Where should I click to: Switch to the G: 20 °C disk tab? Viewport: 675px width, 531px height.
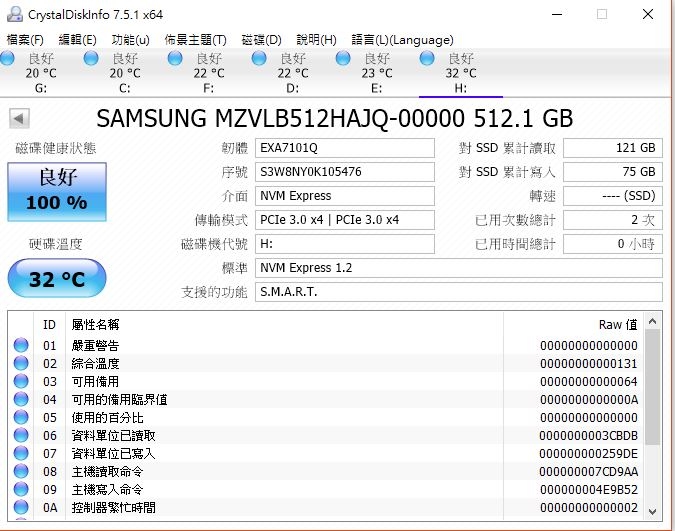41,73
